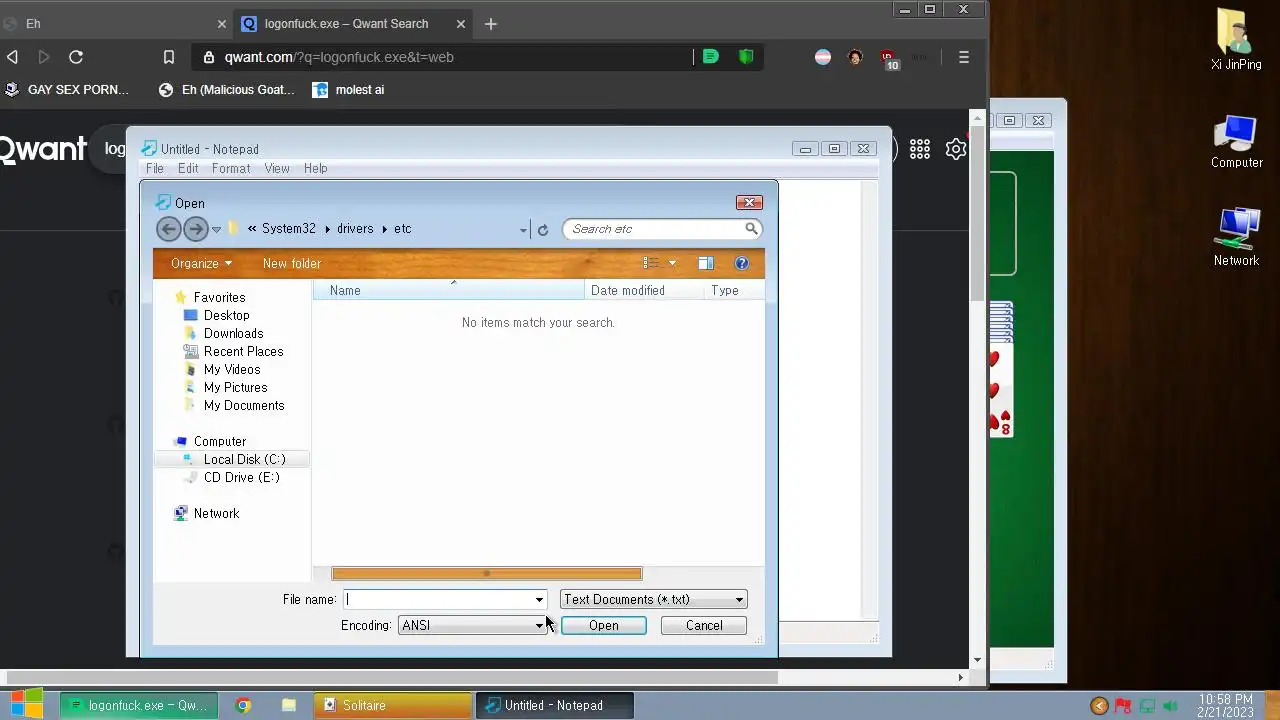Go forward in Open dialog
This screenshot has width=1280, height=720.
(x=195, y=229)
